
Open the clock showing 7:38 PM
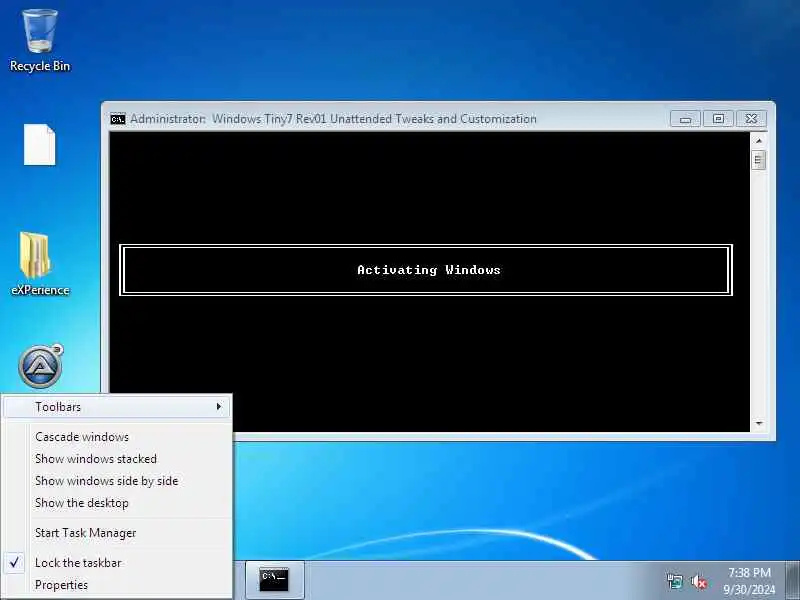749,581
